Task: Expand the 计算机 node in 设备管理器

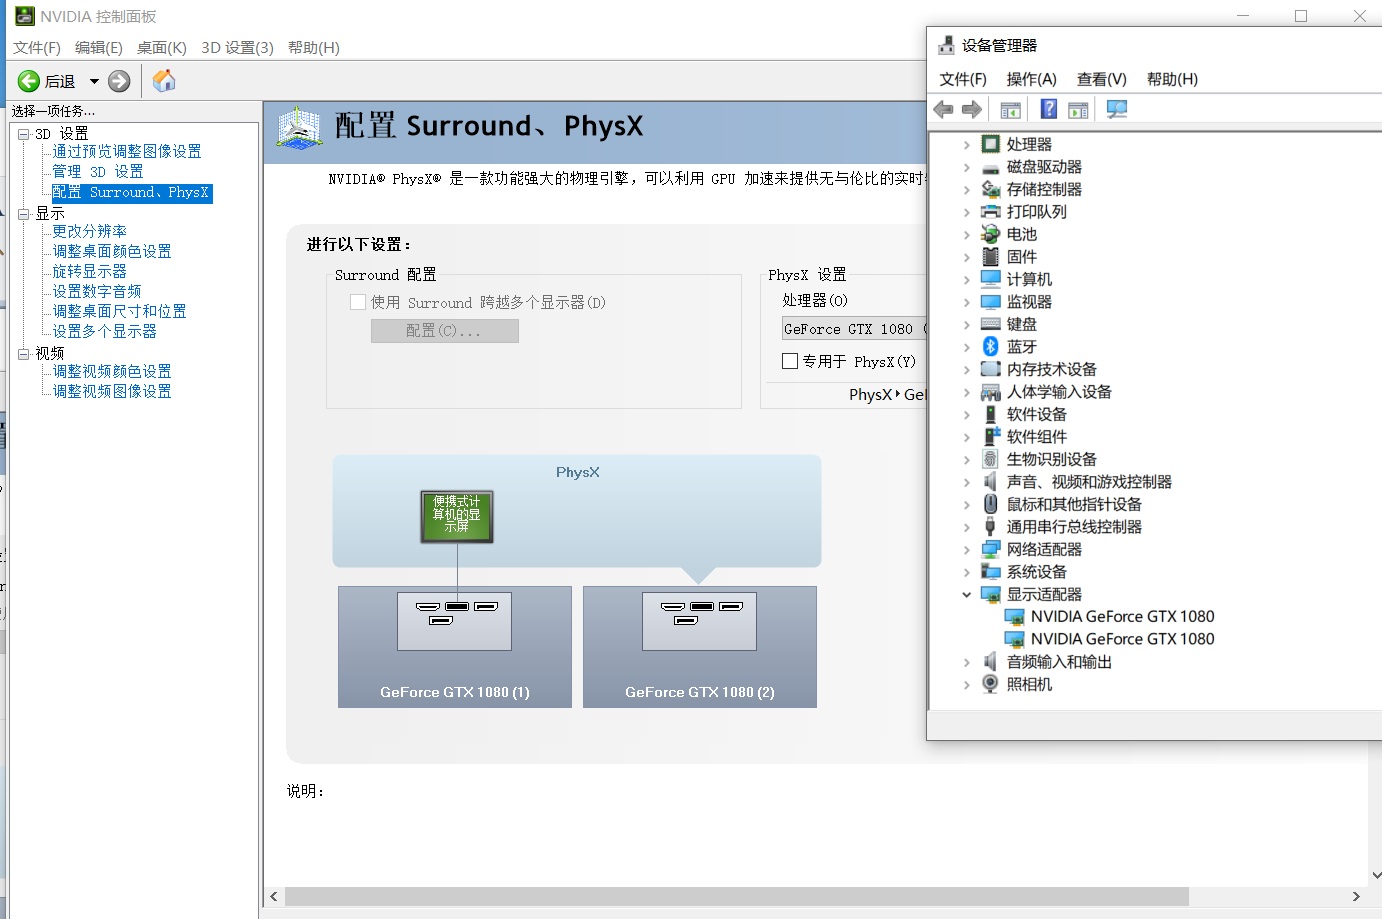Action: (x=966, y=280)
